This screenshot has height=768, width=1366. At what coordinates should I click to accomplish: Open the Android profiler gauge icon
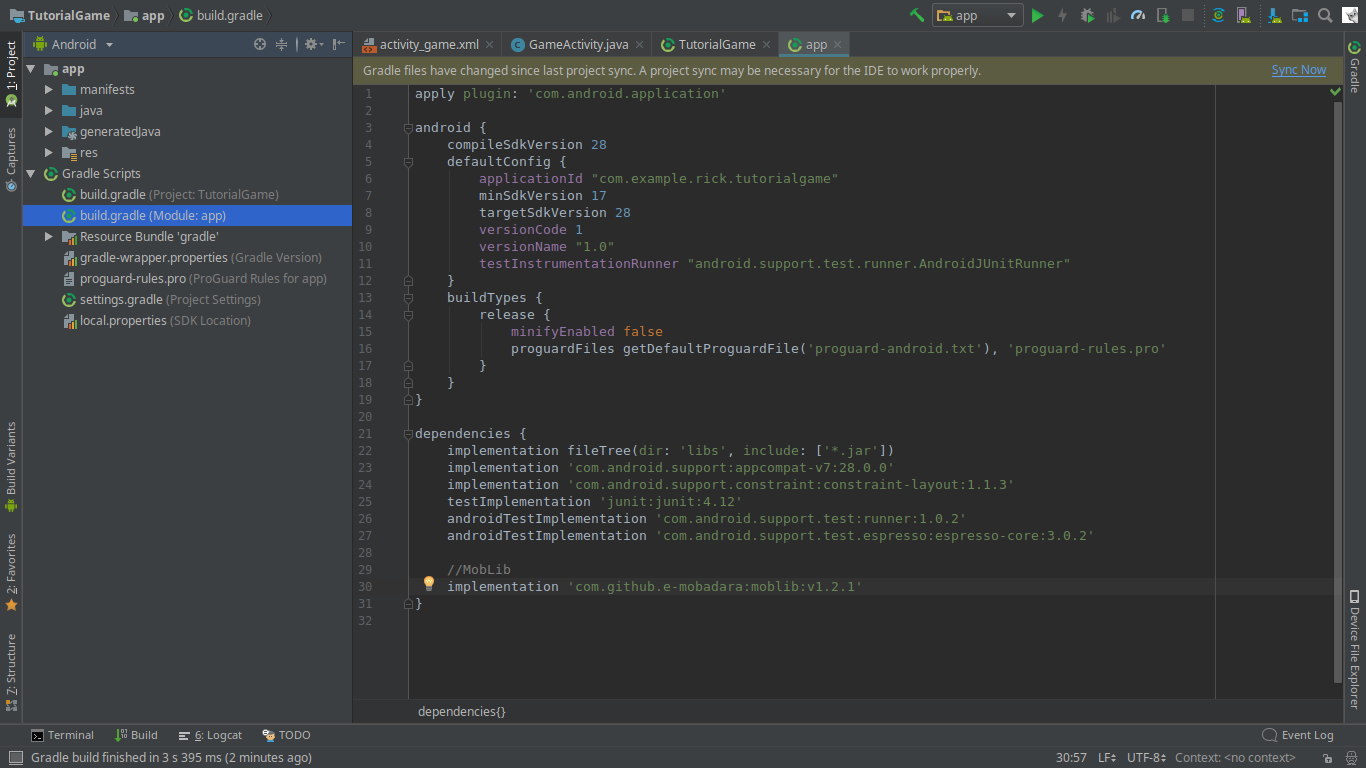(x=1138, y=15)
